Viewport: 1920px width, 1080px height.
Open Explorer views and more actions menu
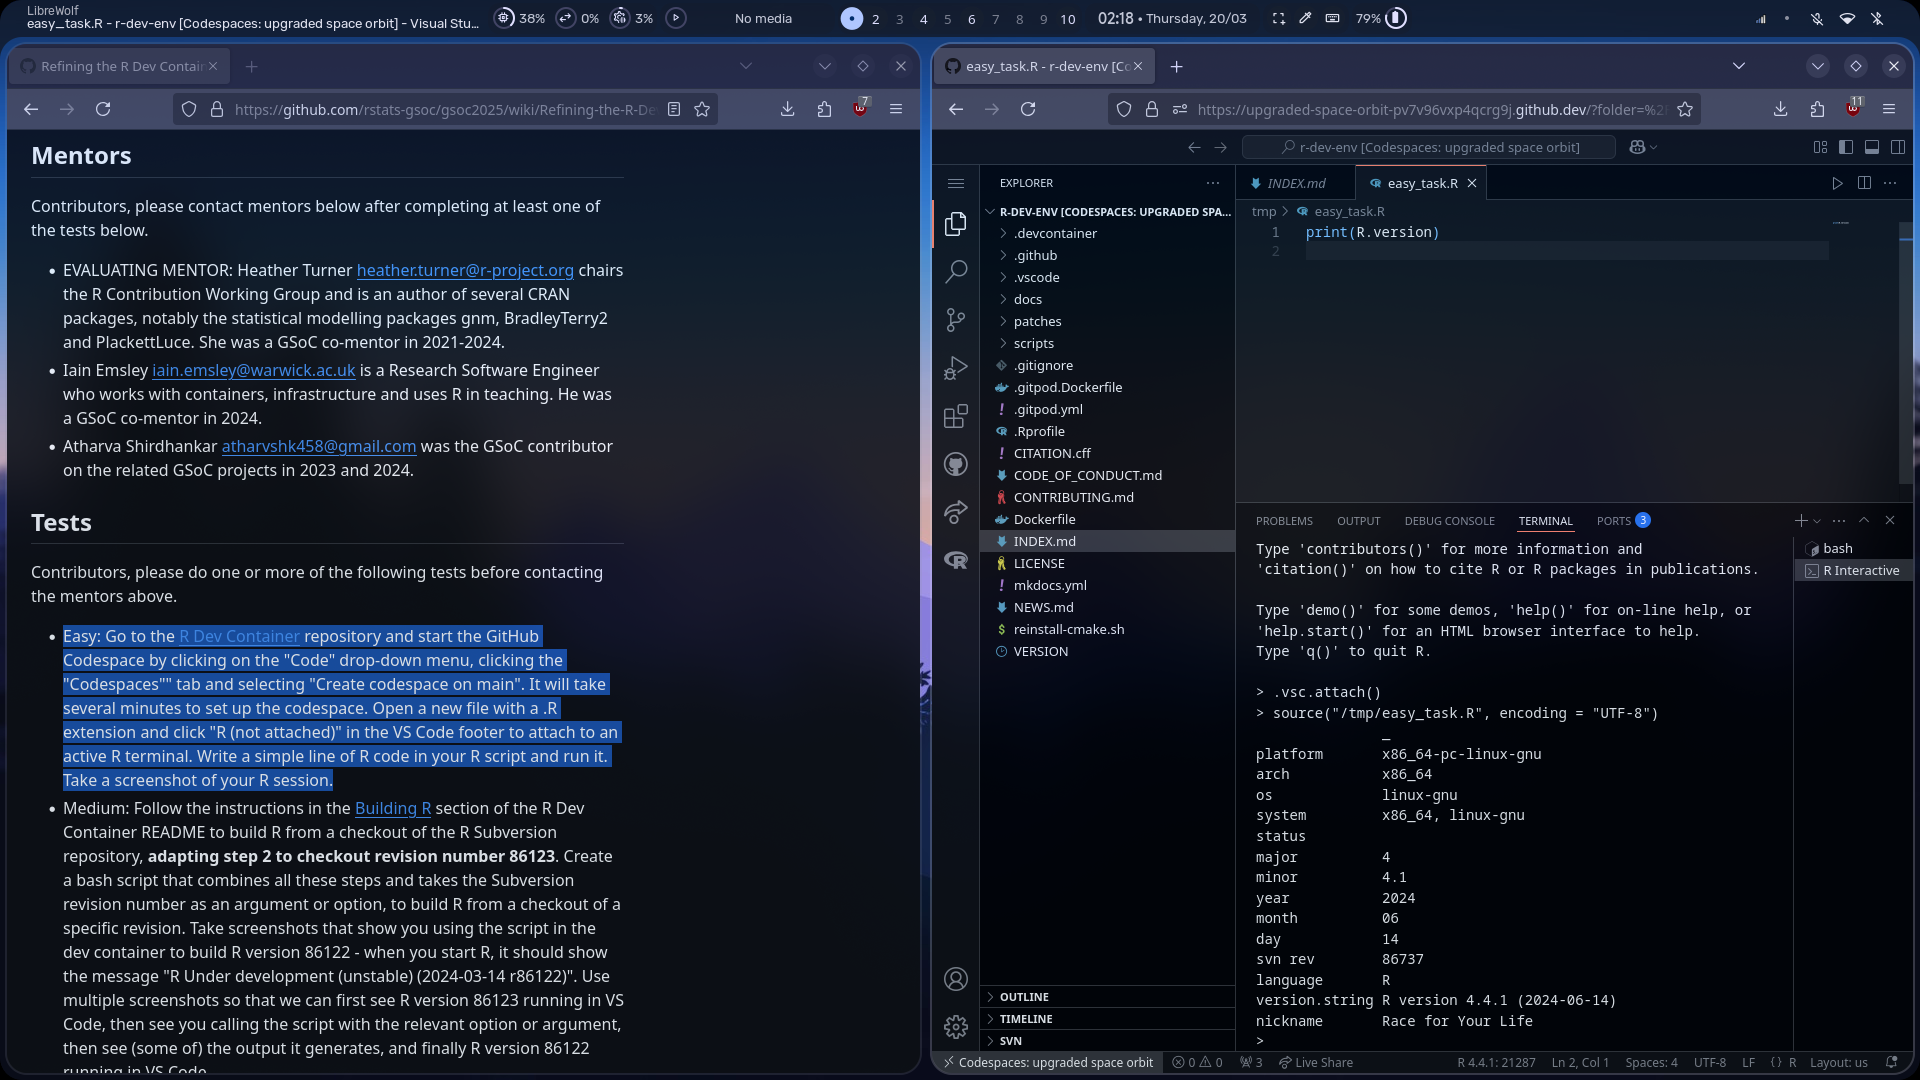click(x=1213, y=183)
